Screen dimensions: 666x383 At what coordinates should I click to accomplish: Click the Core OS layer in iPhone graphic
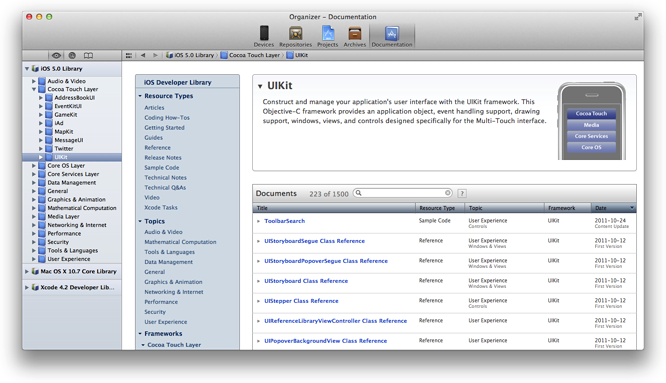[591, 147]
